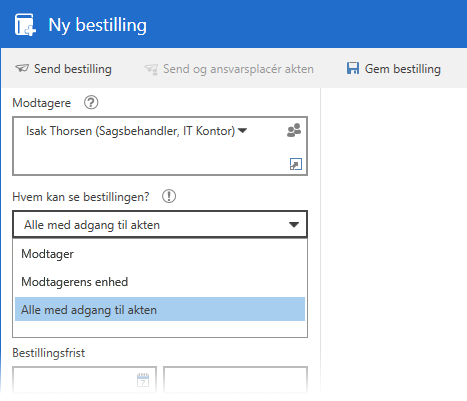
Task: Click the floppy disk Gem bestilling icon
Action: tap(353, 68)
